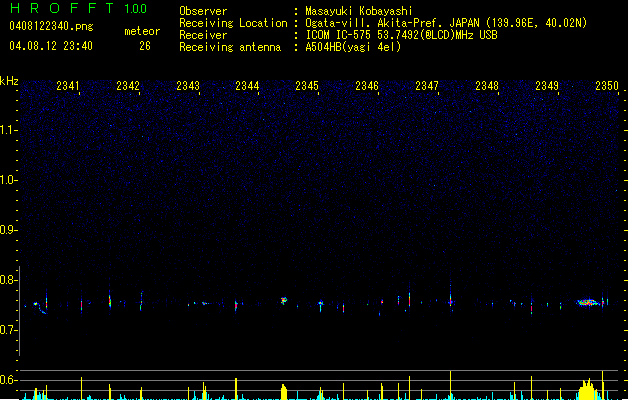This screenshot has width=629, height=400.
Task: Click the curved echo trail before 2341
Action: click(x=40, y=308)
